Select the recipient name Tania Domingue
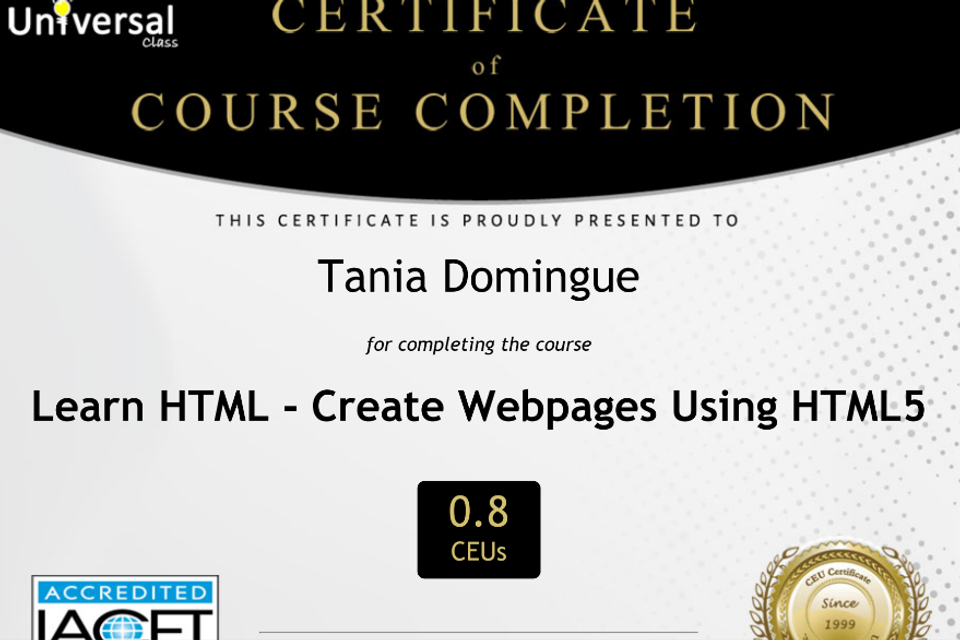The height and width of the screenshot is (640, 960). (478, 277)
